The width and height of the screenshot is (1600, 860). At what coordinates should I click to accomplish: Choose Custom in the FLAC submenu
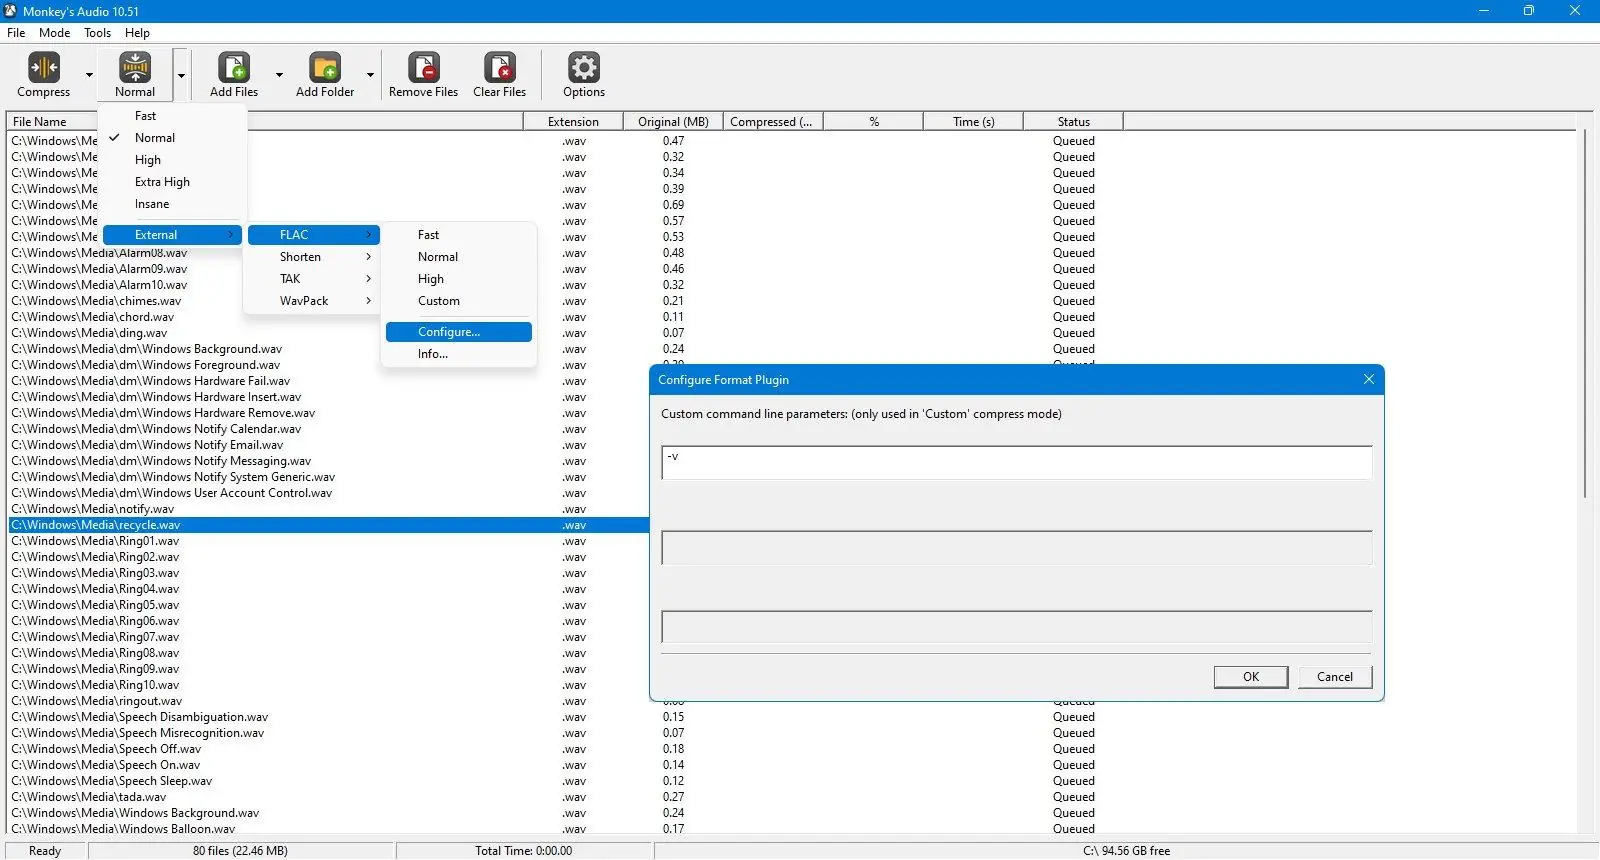[x=459, y=301]
